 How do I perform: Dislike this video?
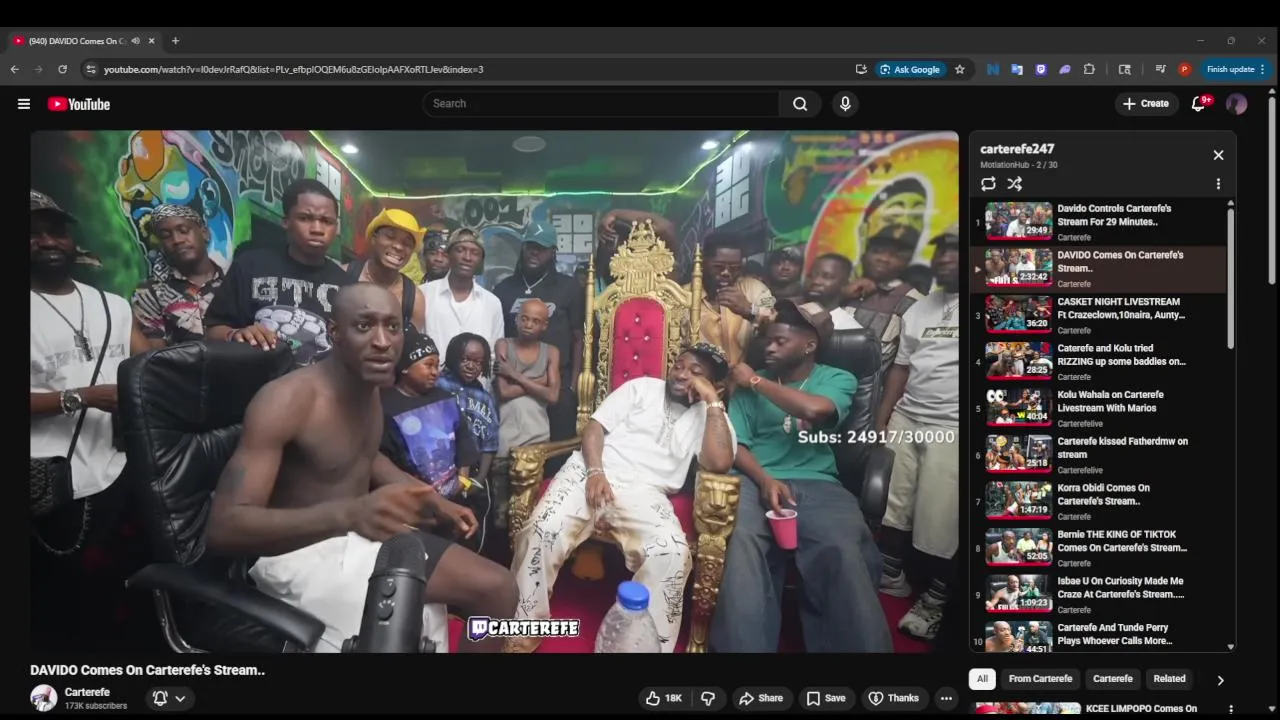(x=708, y=698)
